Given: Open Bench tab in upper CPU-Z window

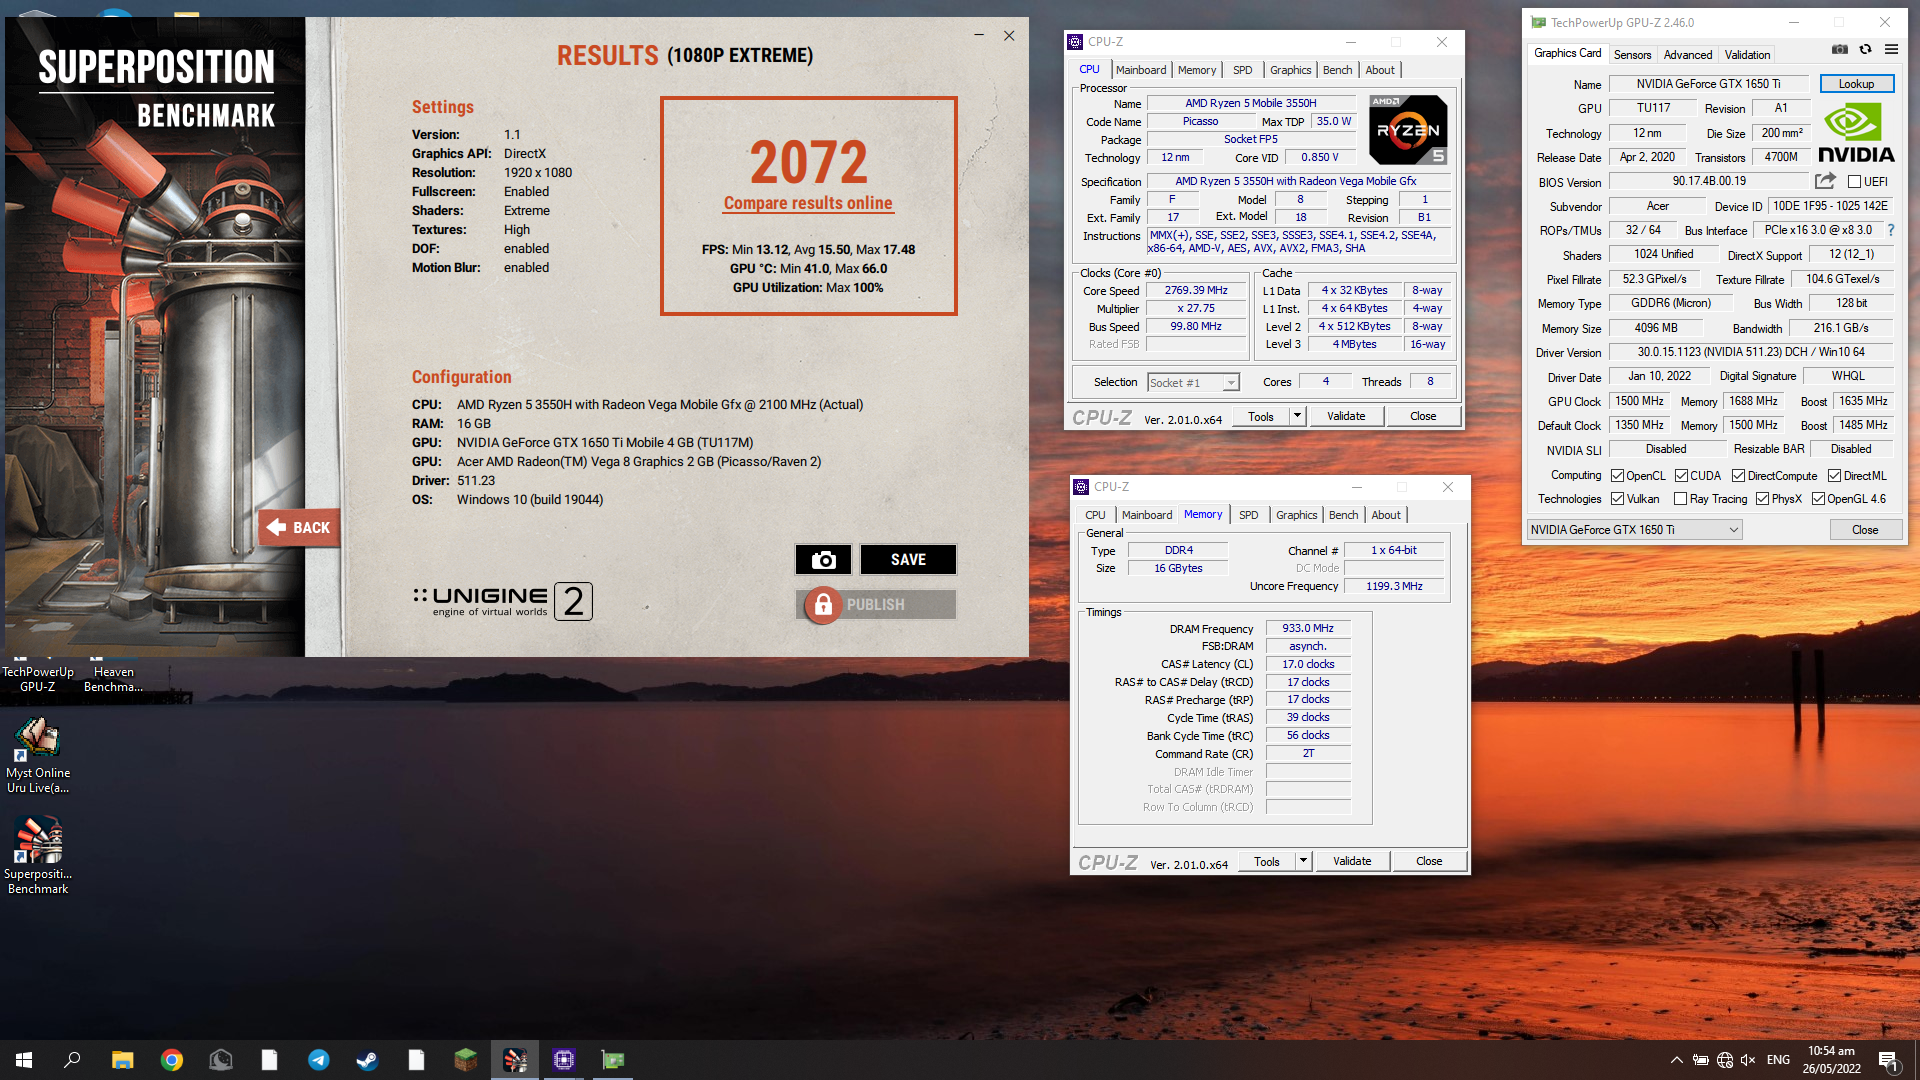Looking at the screenshot, I should [x=1337, y=70].
